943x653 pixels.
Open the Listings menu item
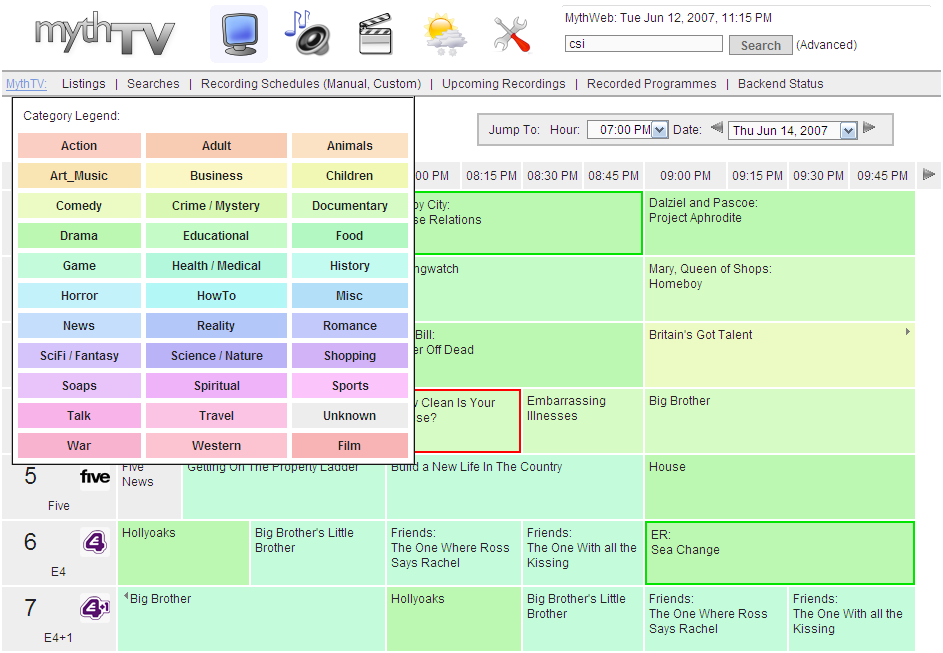[x=84, y=84]
